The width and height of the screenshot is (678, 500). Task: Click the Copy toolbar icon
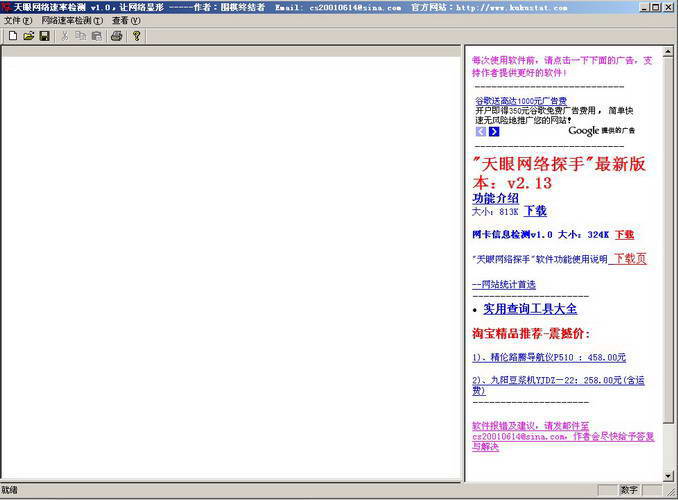click(81, 36)
